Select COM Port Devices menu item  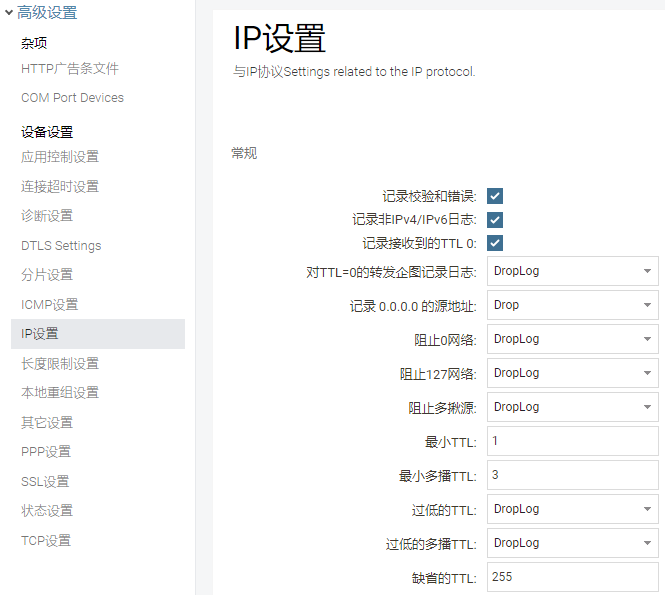click(x=73, y=98)
